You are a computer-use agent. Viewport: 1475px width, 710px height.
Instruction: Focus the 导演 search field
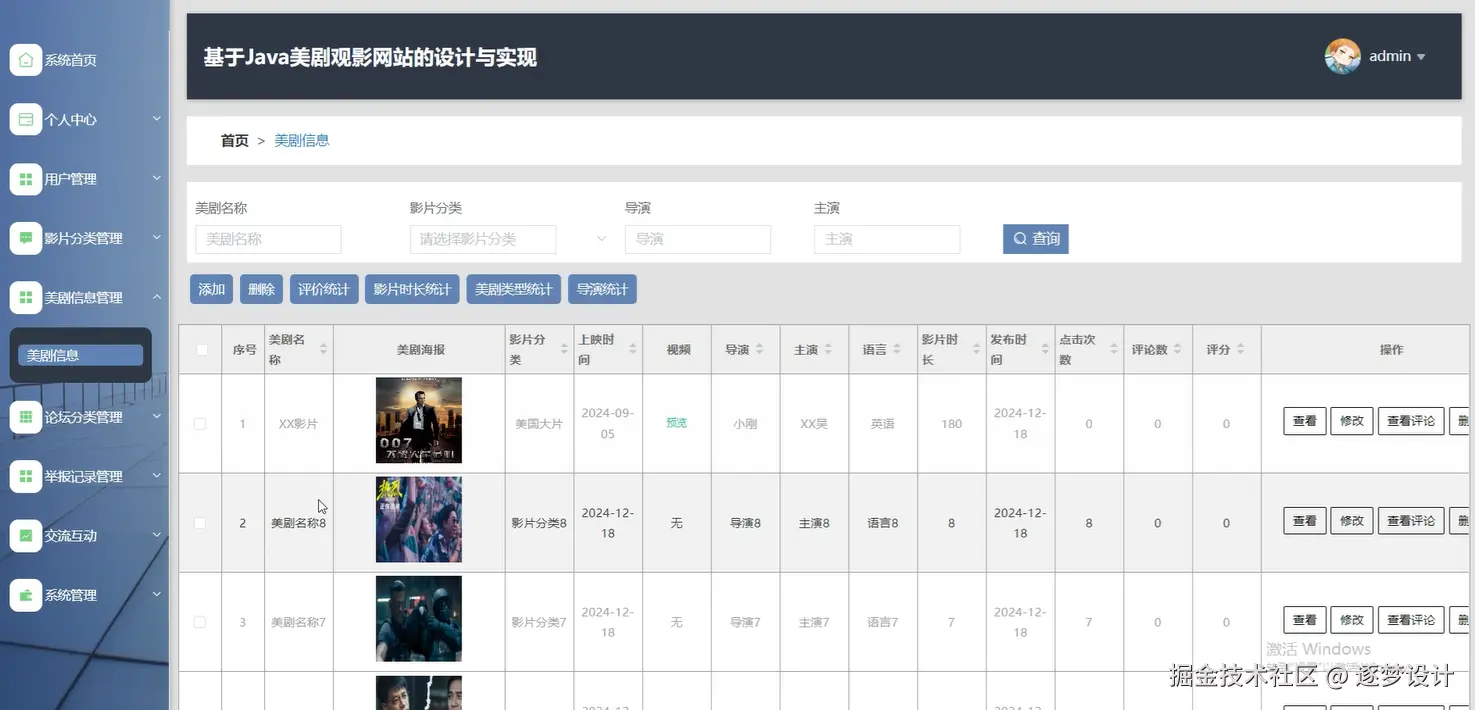698,239
